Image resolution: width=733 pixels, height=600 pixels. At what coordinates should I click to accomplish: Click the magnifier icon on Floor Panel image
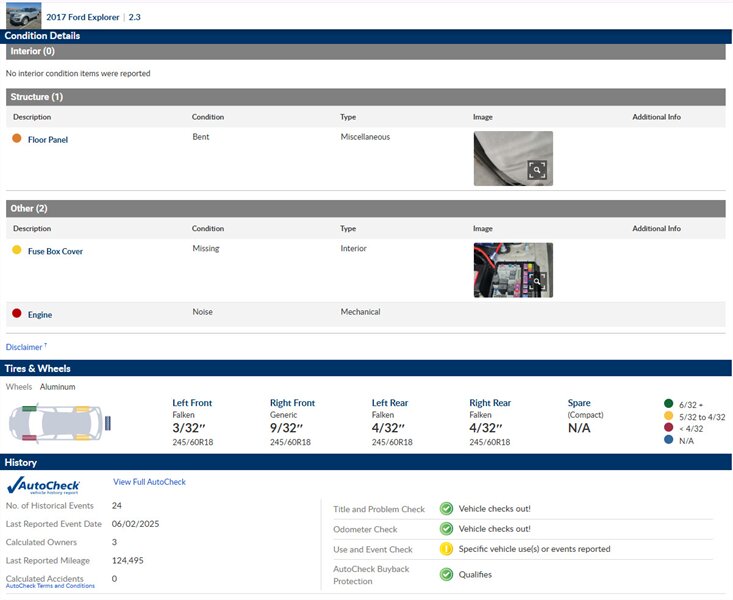pyautogui.click(x=537, y=171)
